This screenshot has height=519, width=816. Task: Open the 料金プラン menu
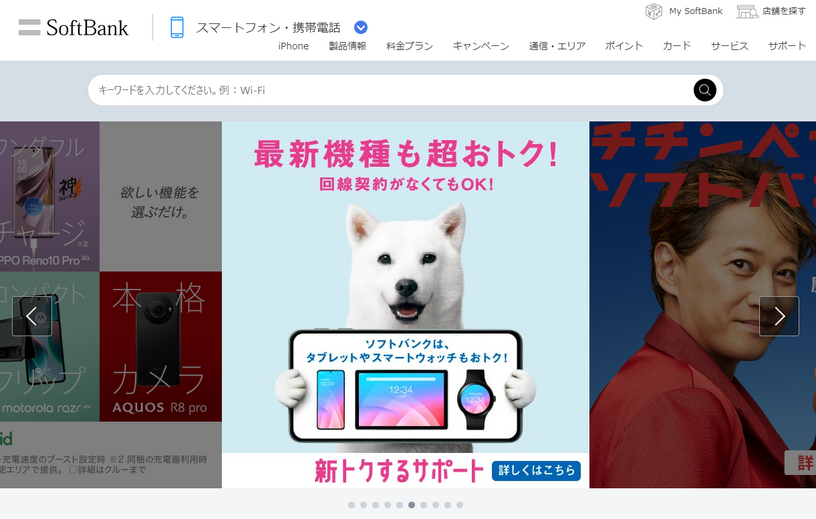coord(410,46)
